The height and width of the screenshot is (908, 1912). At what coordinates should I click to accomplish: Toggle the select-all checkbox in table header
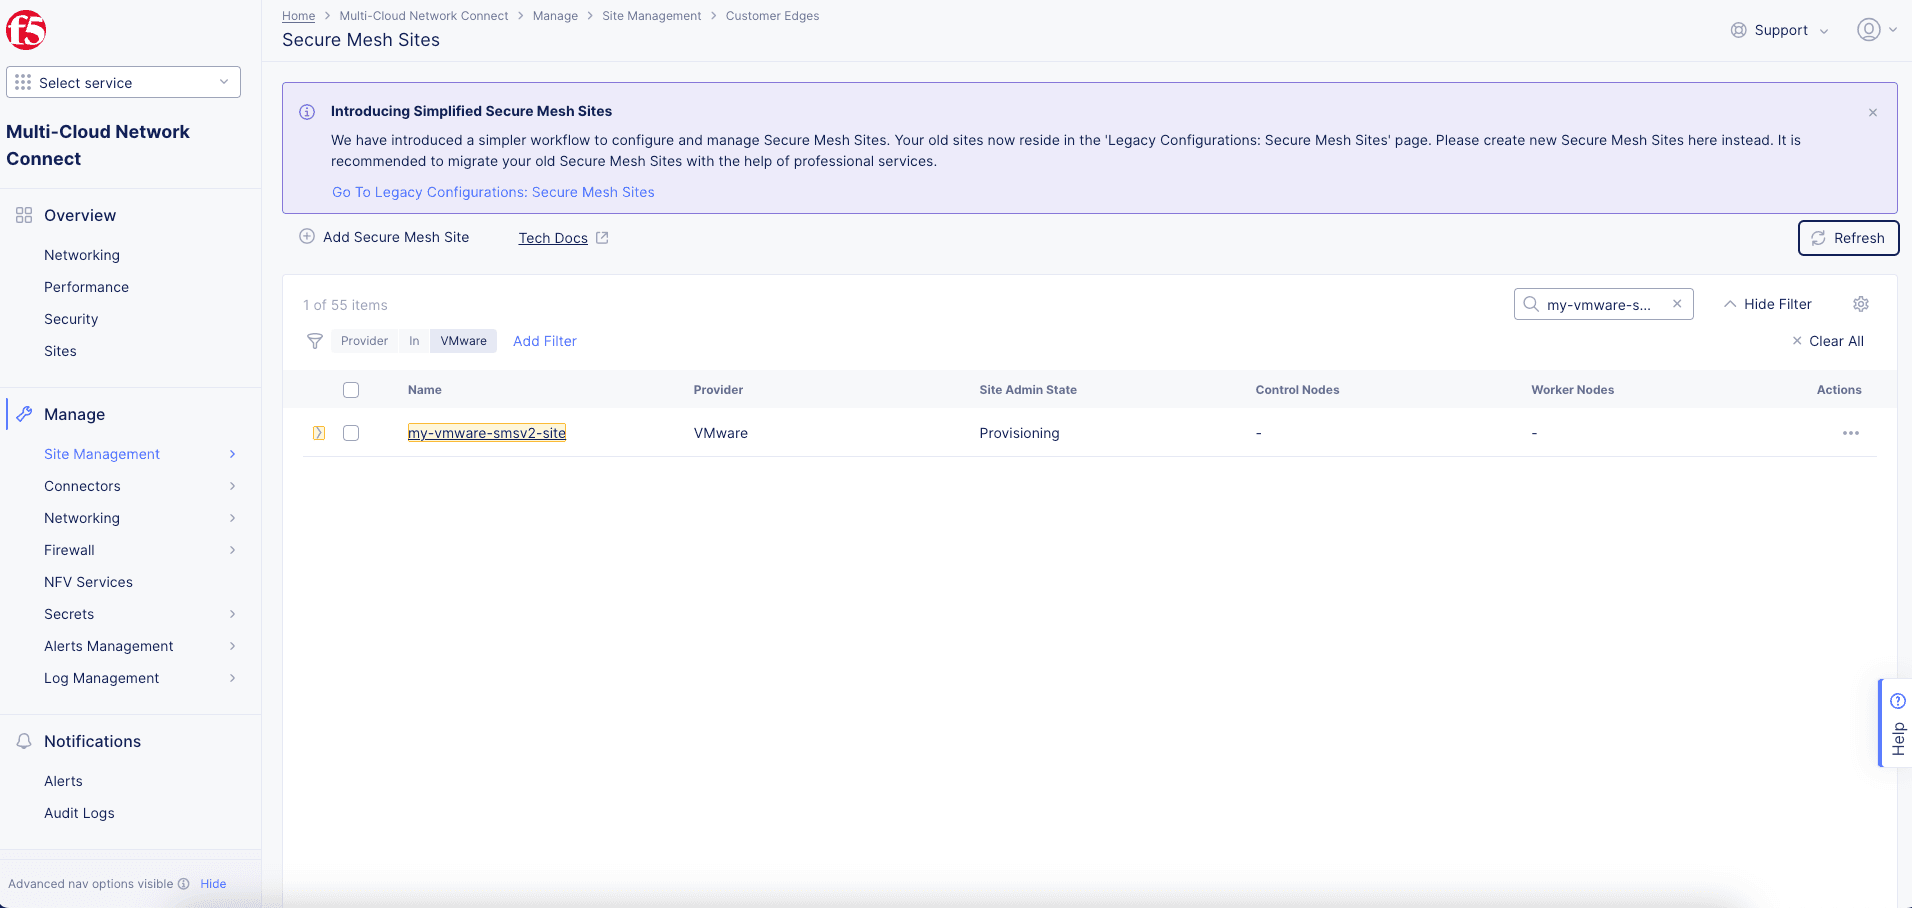(x=351, y=390)
